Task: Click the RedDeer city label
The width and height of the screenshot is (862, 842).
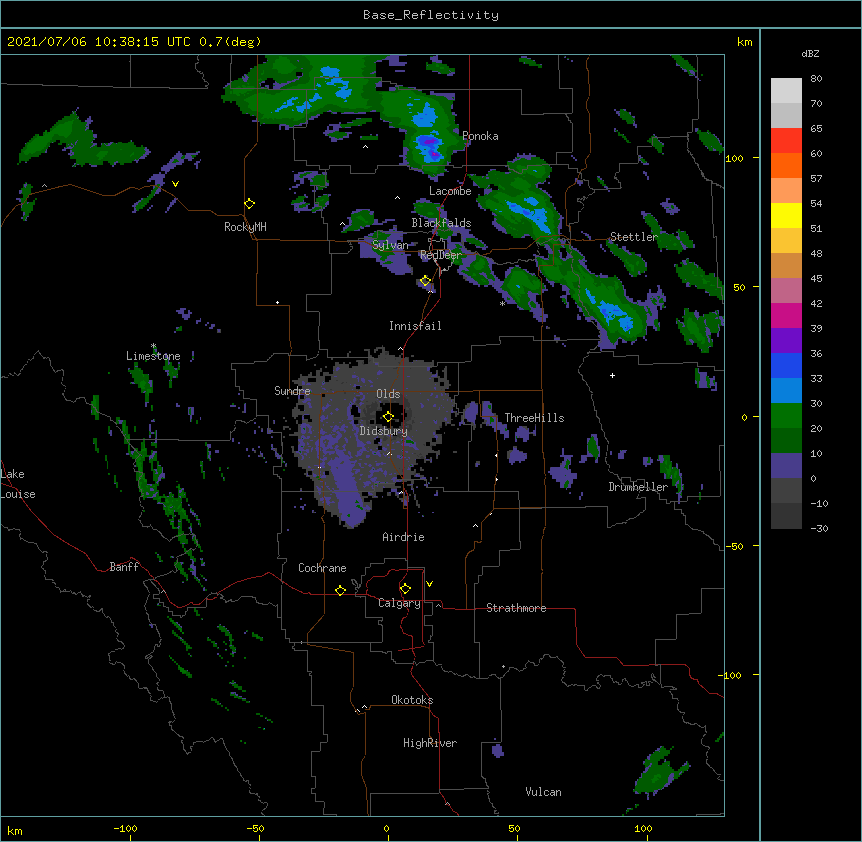Action: coord(441,255)
